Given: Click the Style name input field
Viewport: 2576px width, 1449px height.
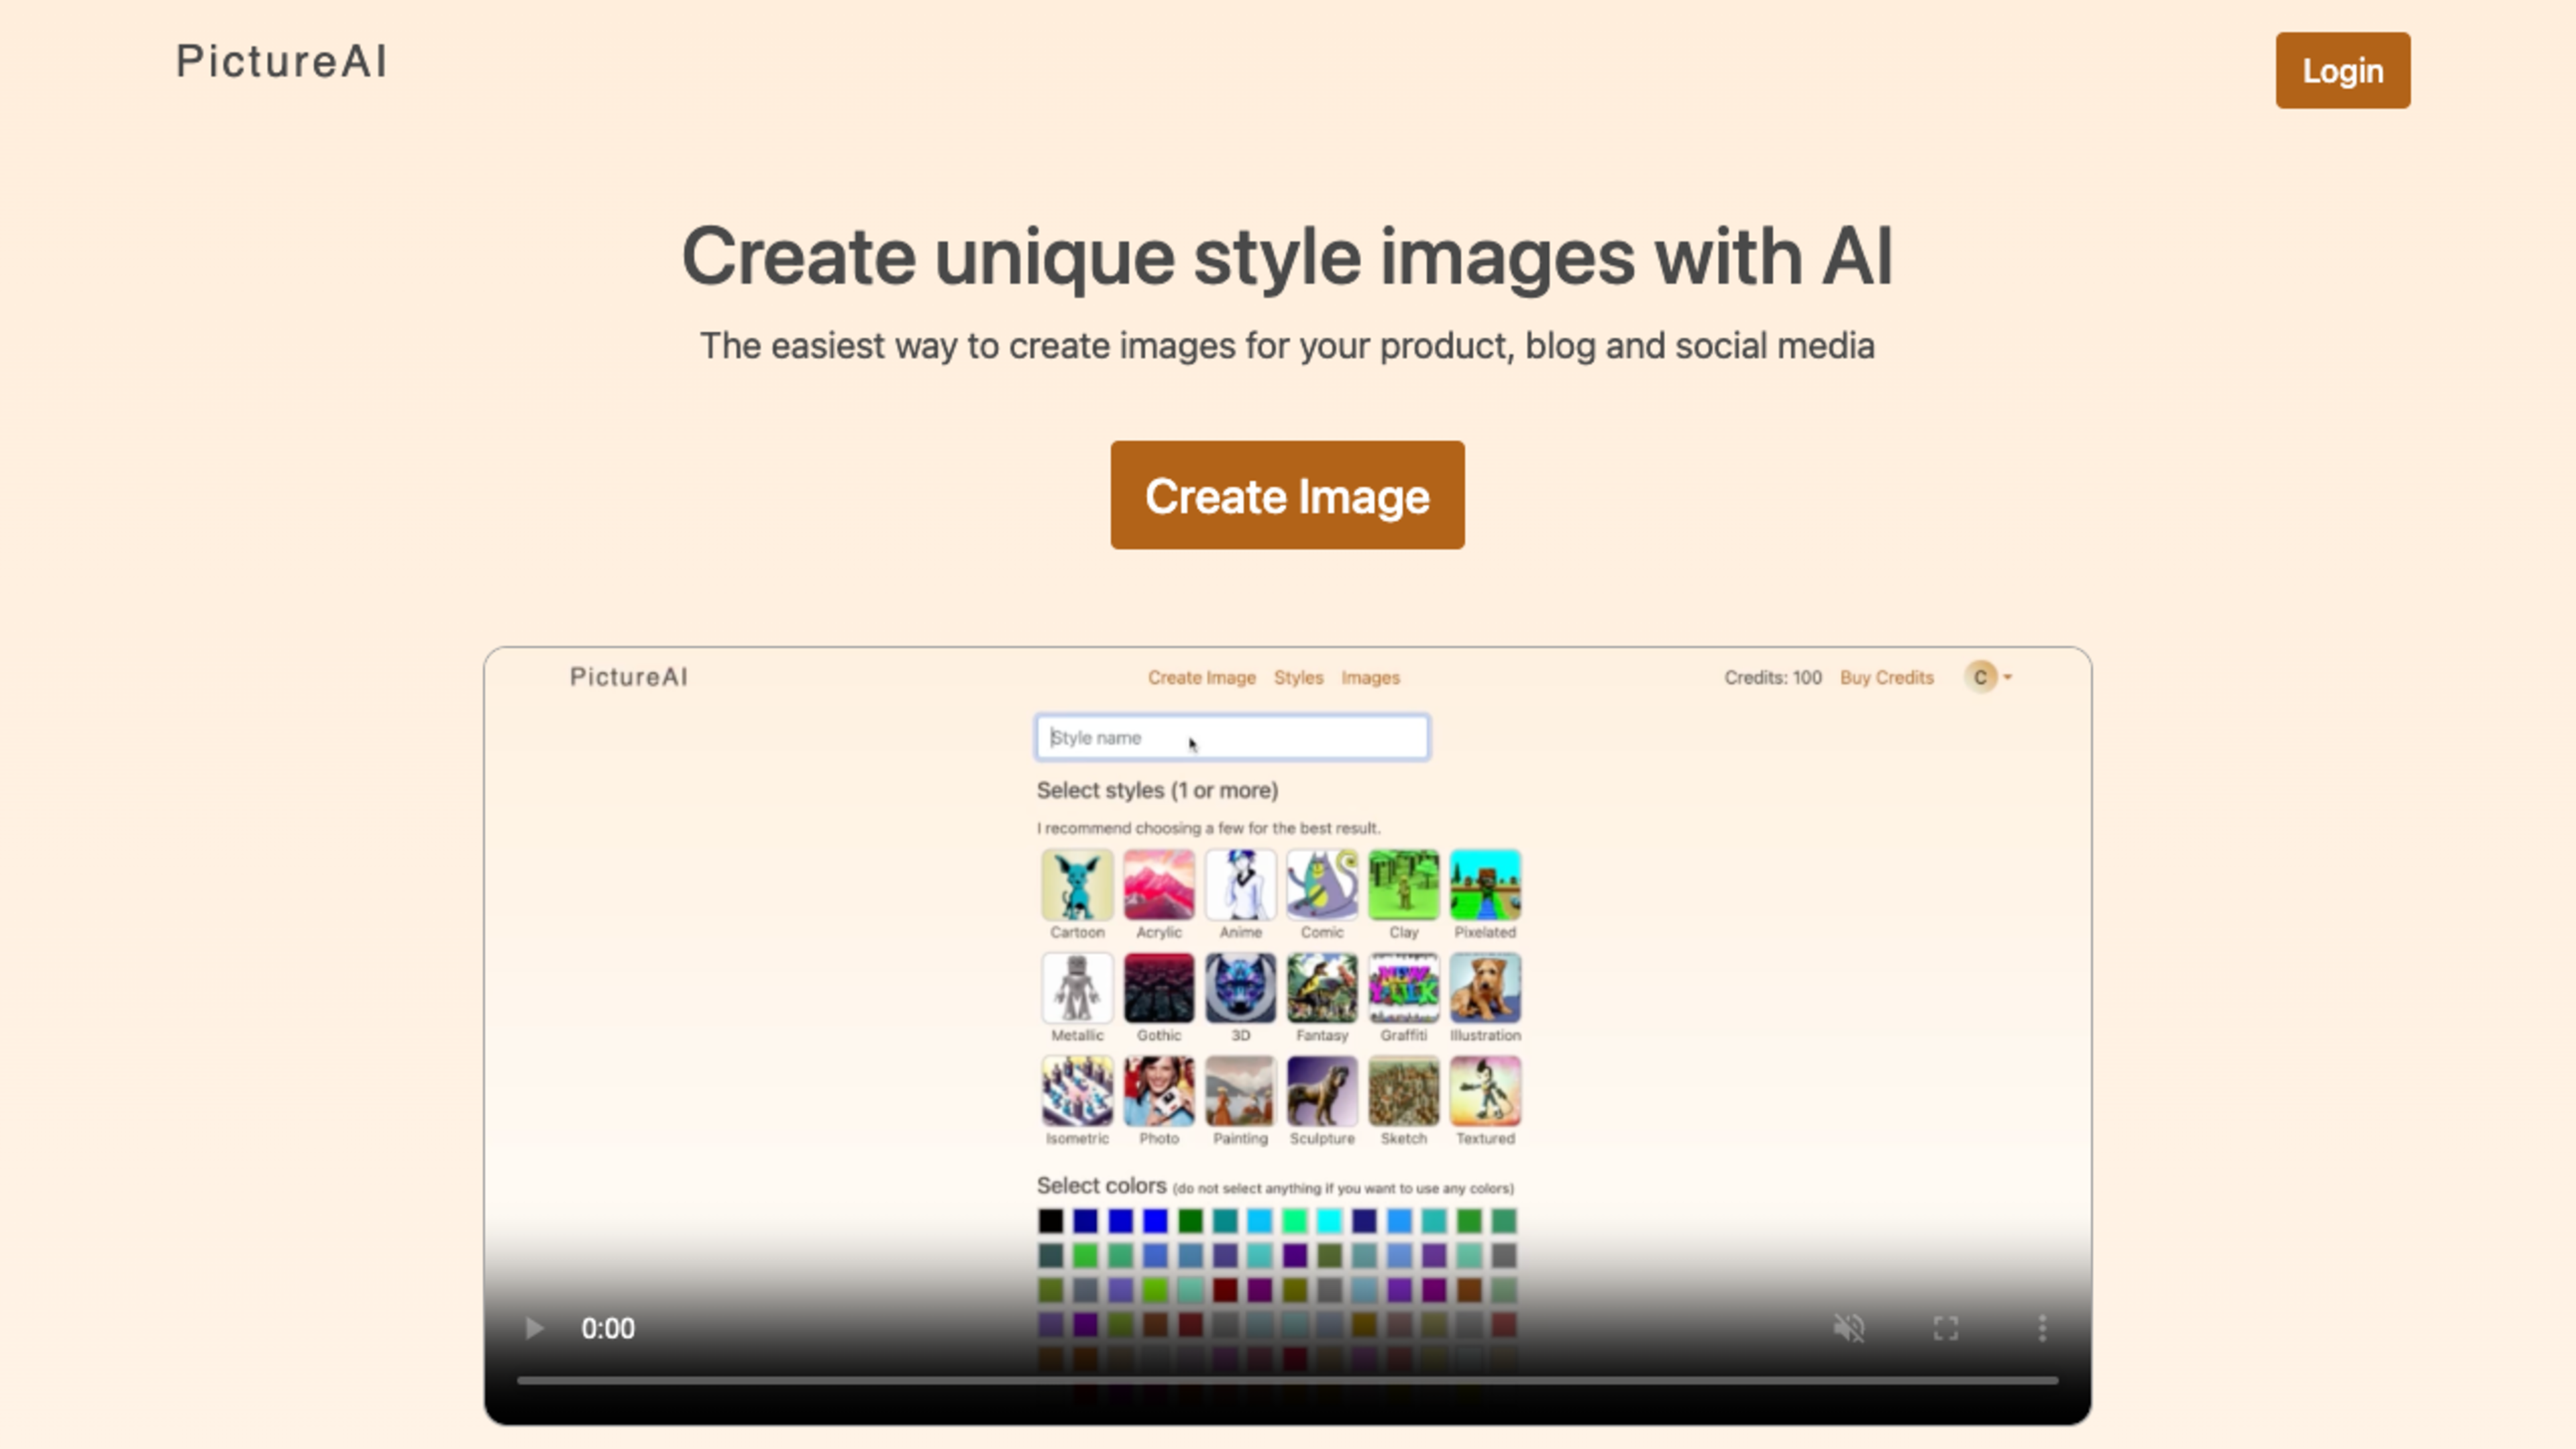Looking at the screenshot, I should [x=1232, y=737].
